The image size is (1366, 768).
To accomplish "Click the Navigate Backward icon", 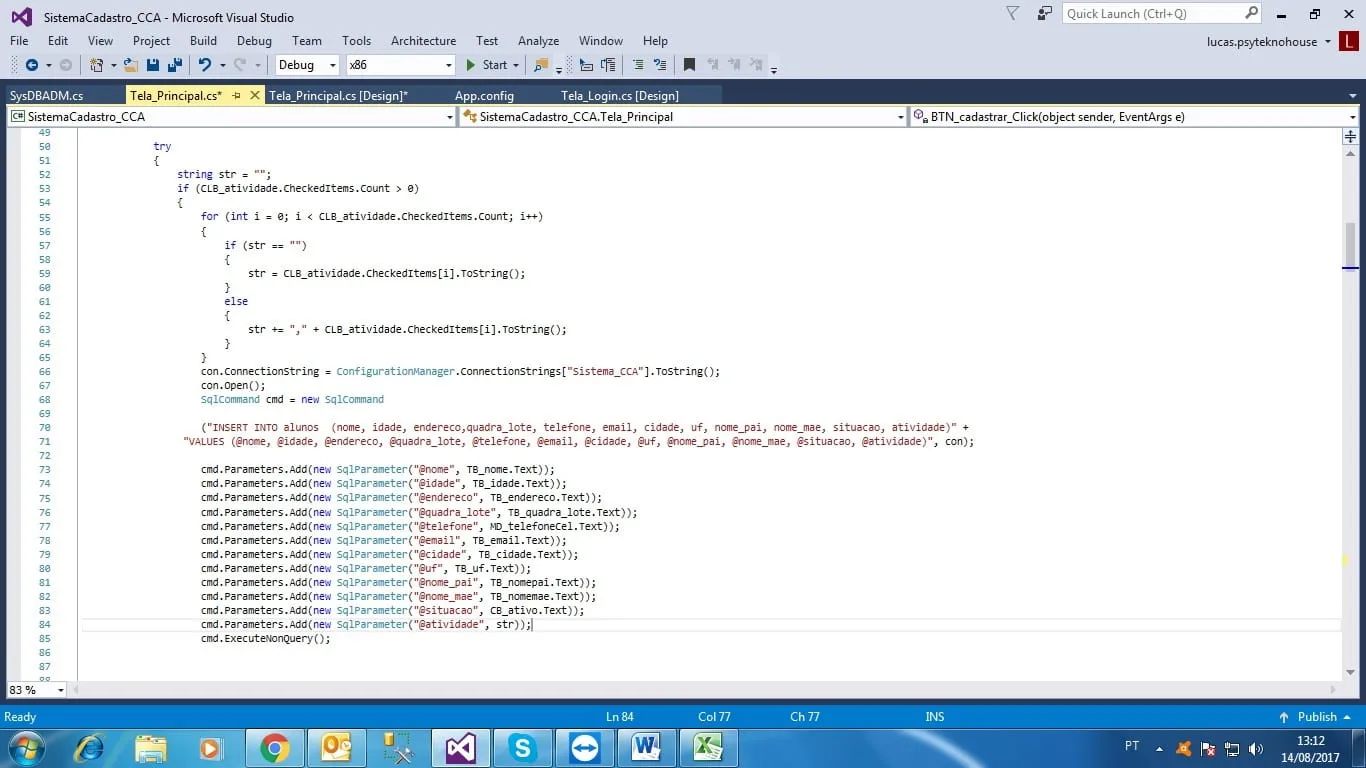I will (x=32, y=65).
